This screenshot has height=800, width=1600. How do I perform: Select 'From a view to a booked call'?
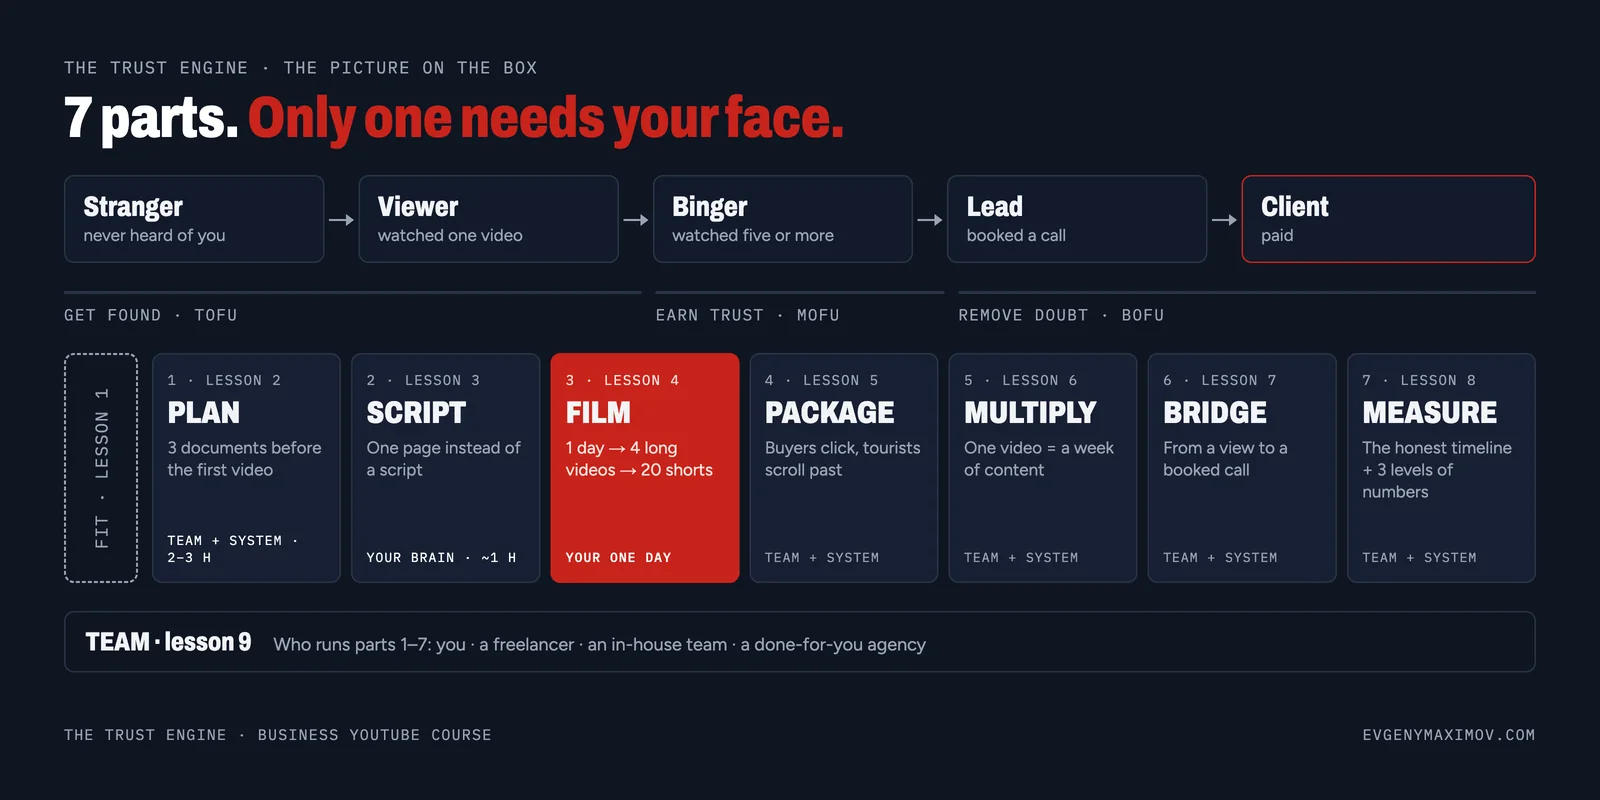click(1225, 459)
